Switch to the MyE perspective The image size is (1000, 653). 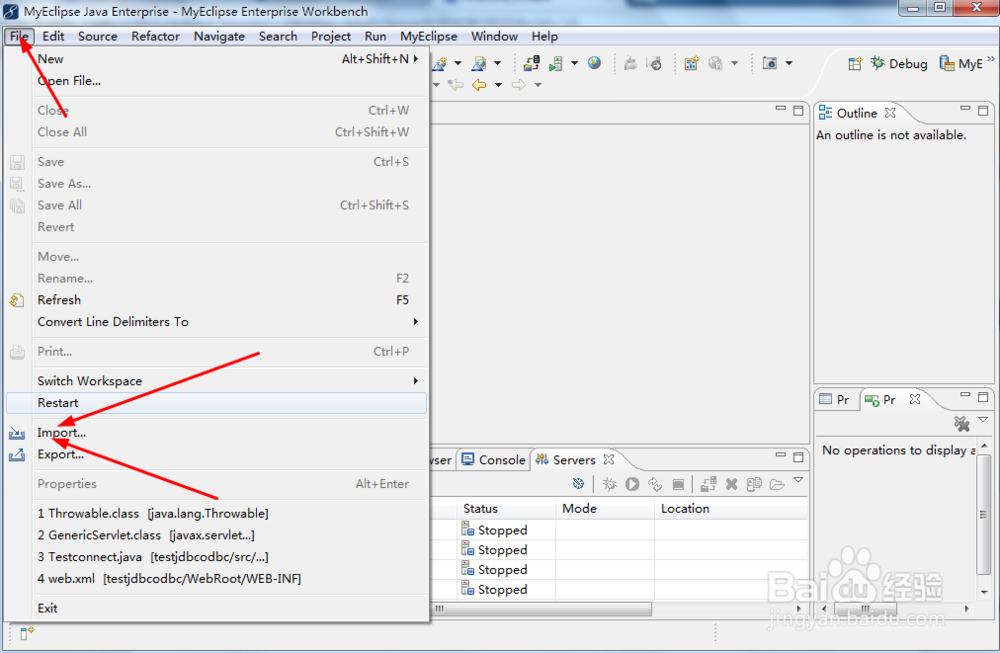(960, 64)
